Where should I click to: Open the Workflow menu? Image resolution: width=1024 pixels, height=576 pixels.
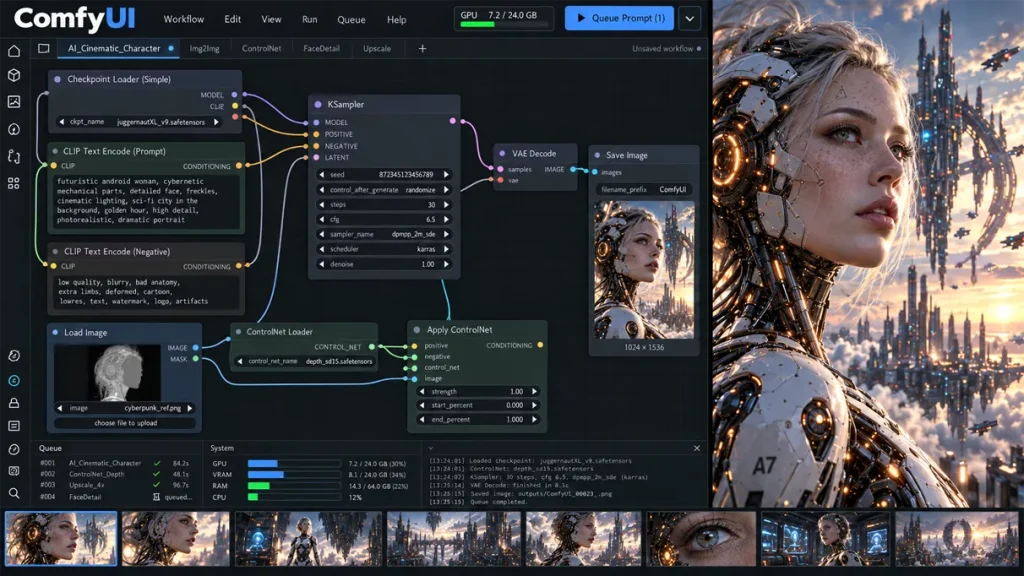(x=184, y=20)
